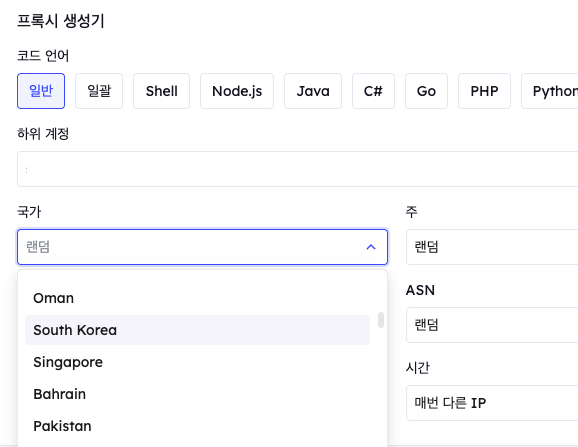Choose Bahrain from country list

(197, 394)
